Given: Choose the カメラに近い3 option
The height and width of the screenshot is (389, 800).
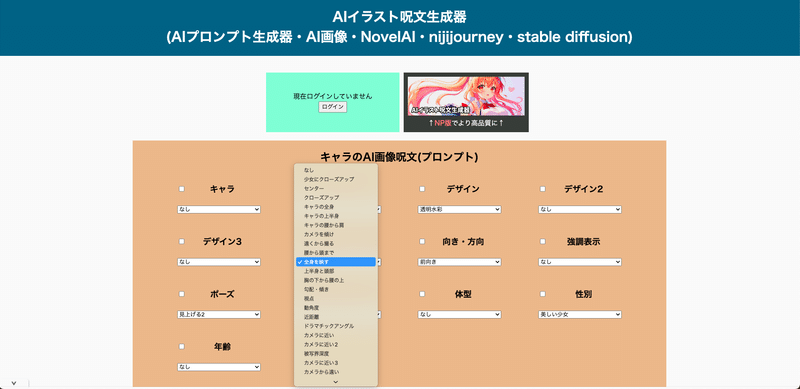Looking at the screenshot, I should (336, 363).
